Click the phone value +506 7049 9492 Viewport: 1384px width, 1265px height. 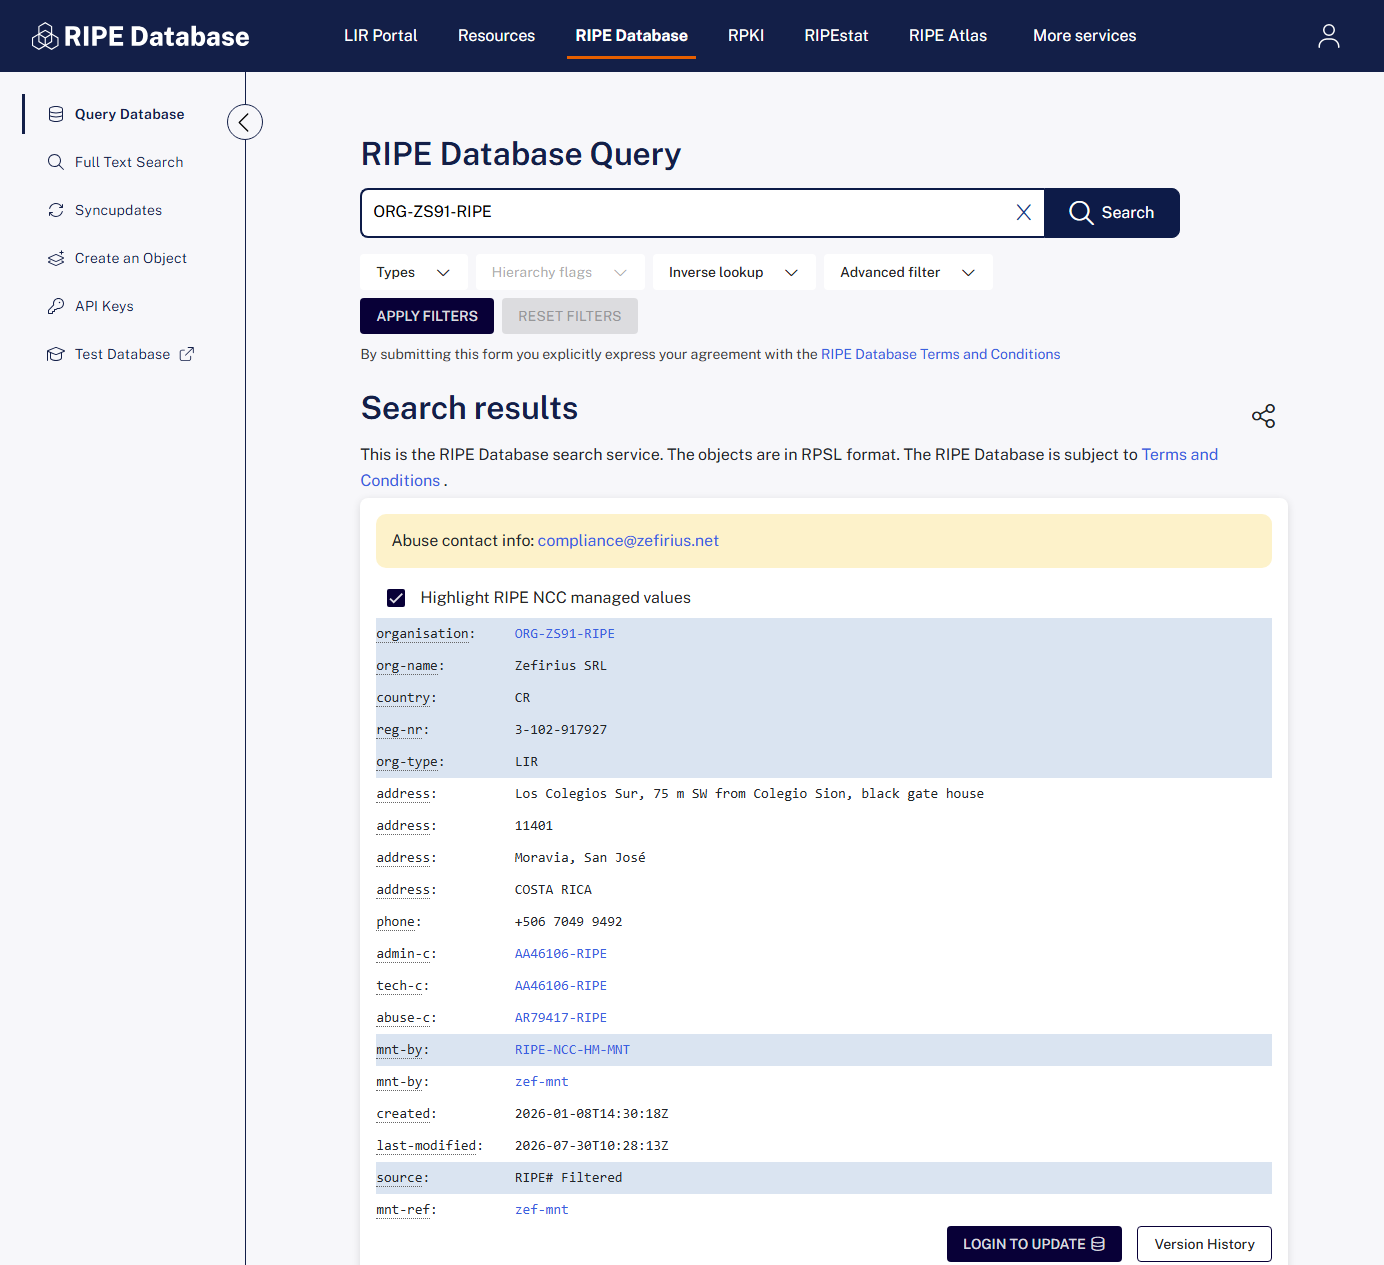[x=568, y=922]
